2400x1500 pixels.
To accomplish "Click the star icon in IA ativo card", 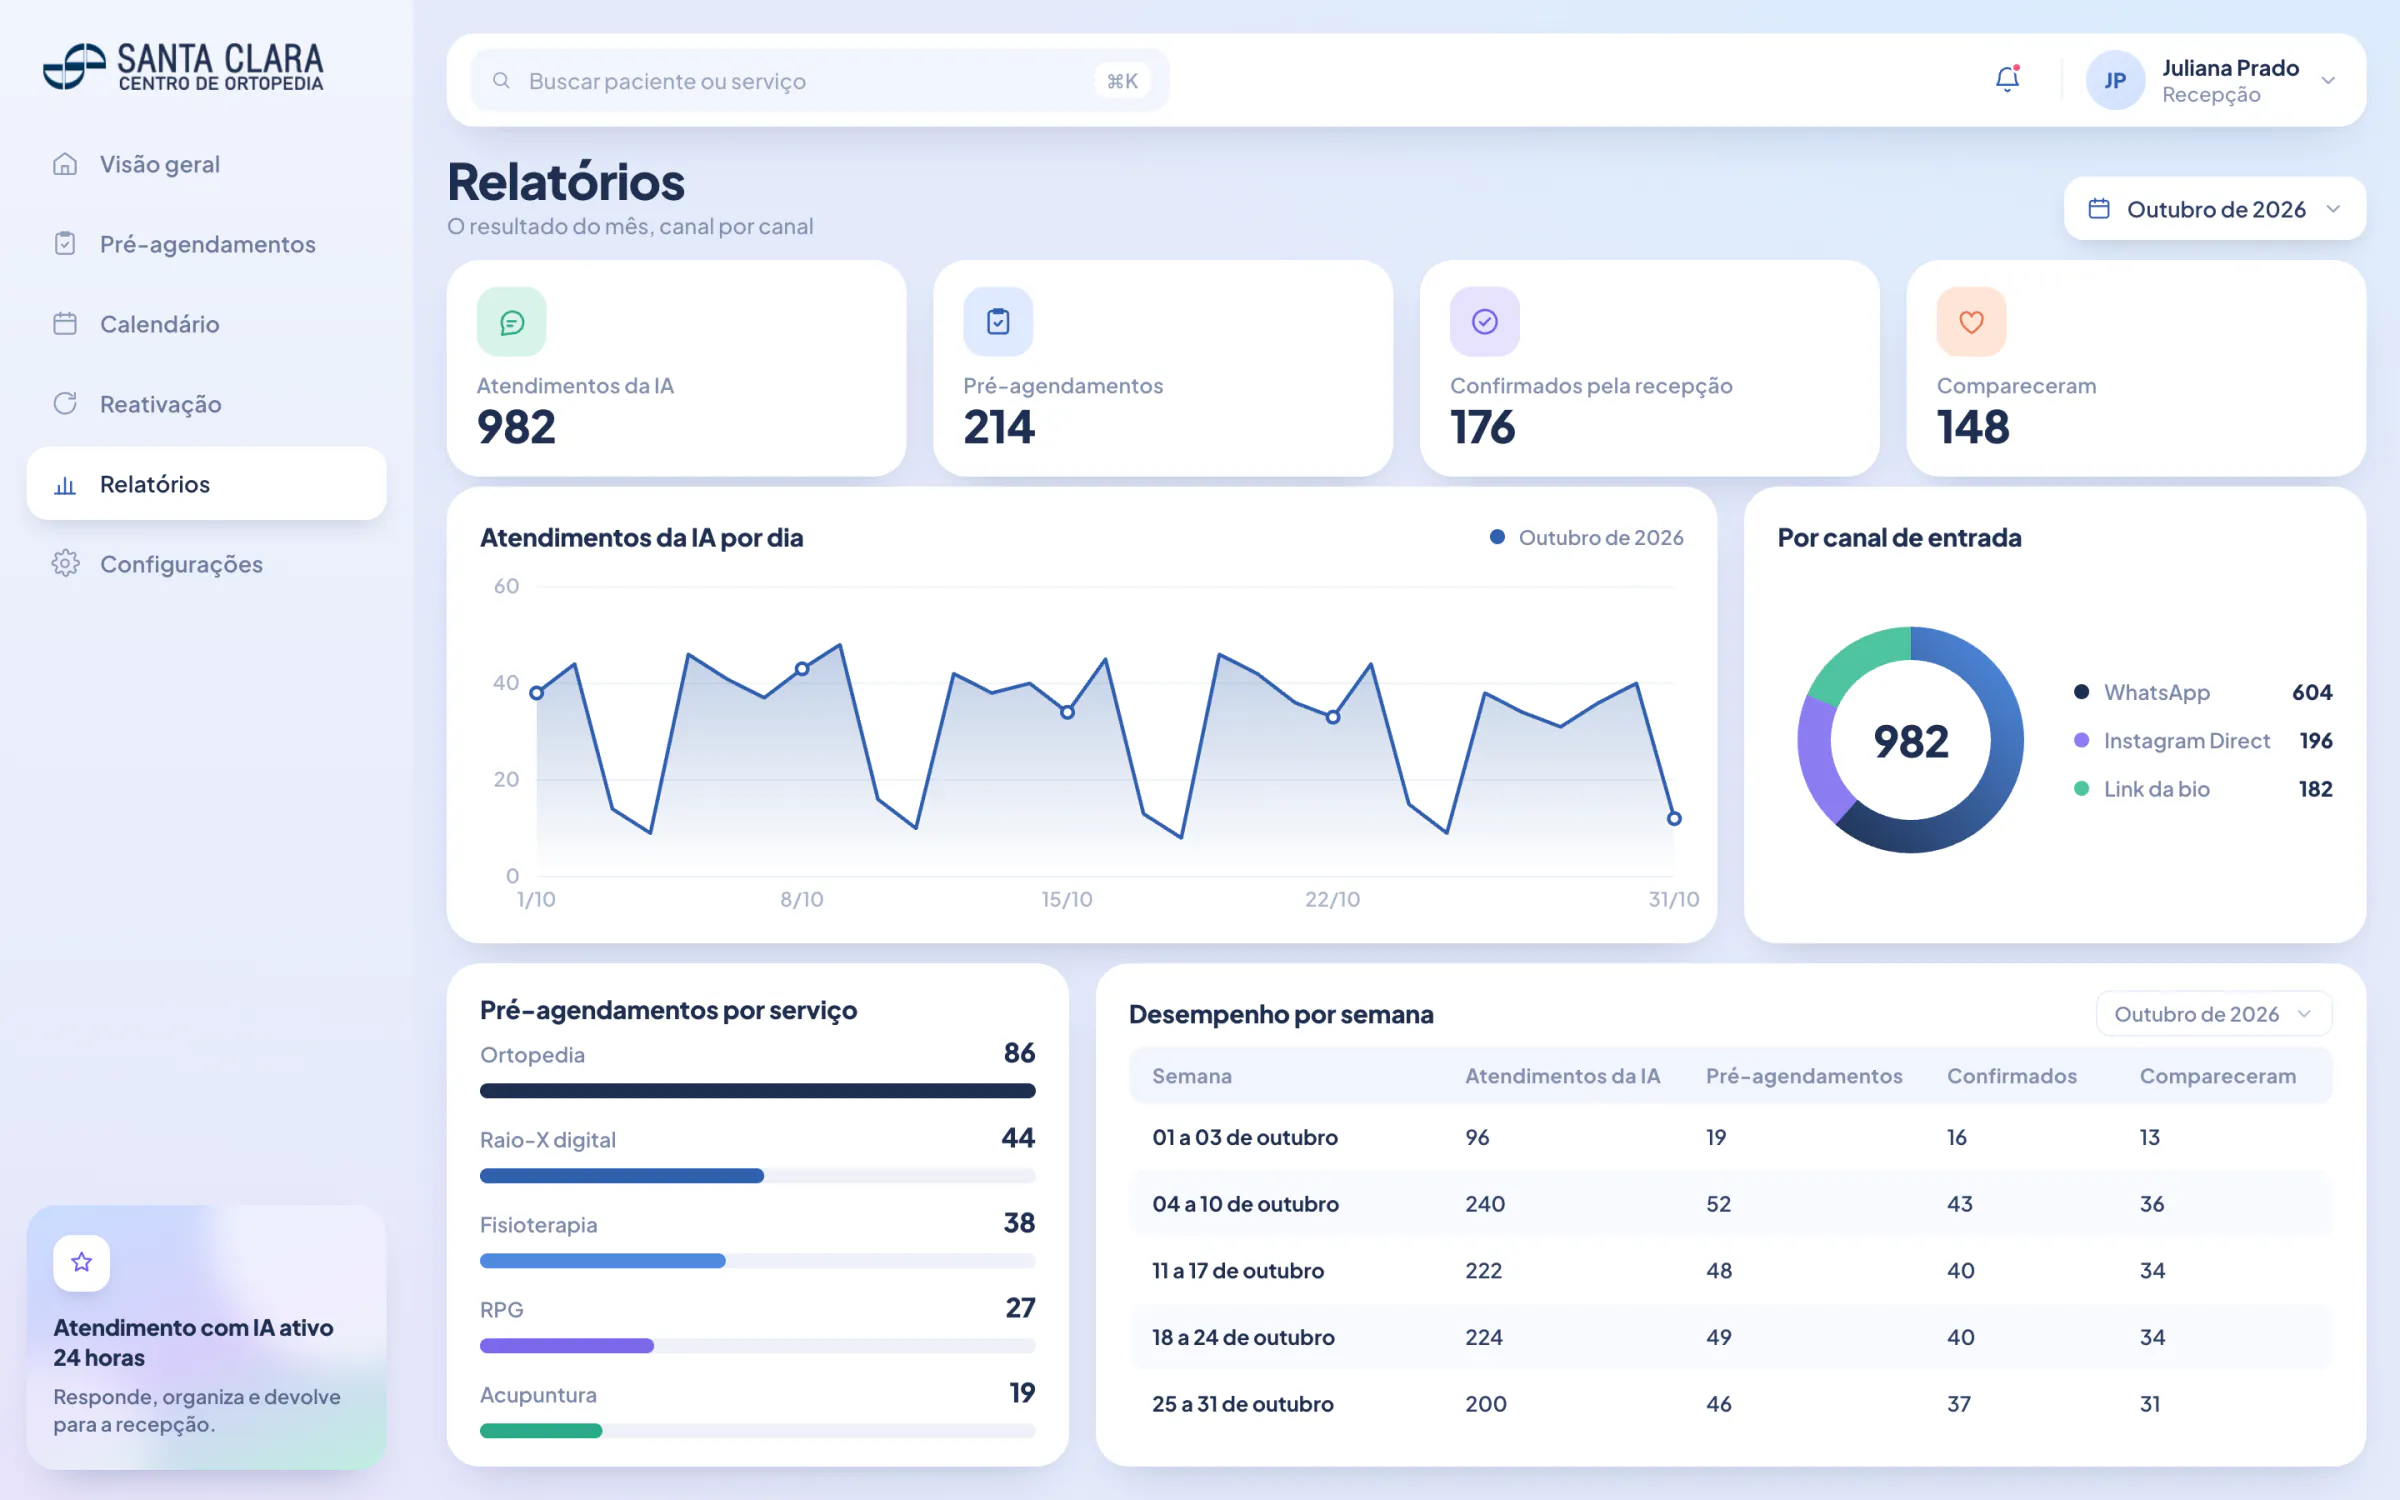I will pyautogui.click(x=82, y=1263).
